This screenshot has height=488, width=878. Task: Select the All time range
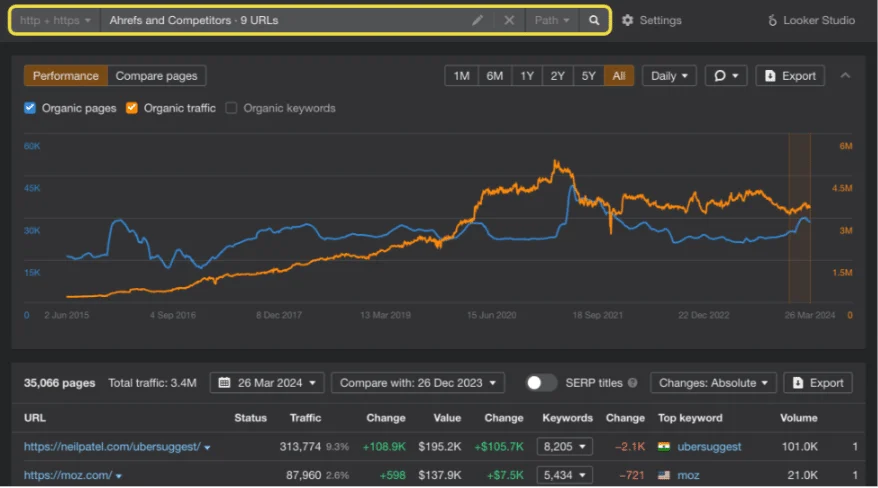point(619,76)
